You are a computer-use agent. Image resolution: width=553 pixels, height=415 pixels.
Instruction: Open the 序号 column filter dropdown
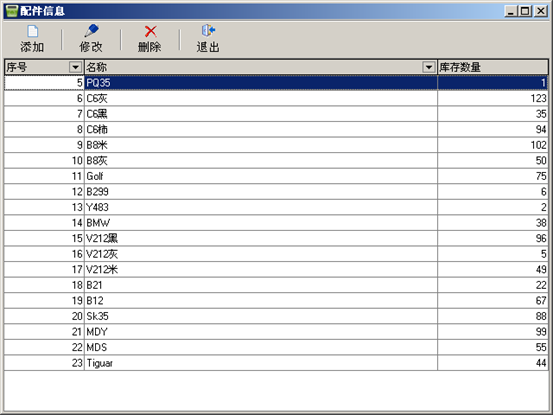tap(75, 67)
